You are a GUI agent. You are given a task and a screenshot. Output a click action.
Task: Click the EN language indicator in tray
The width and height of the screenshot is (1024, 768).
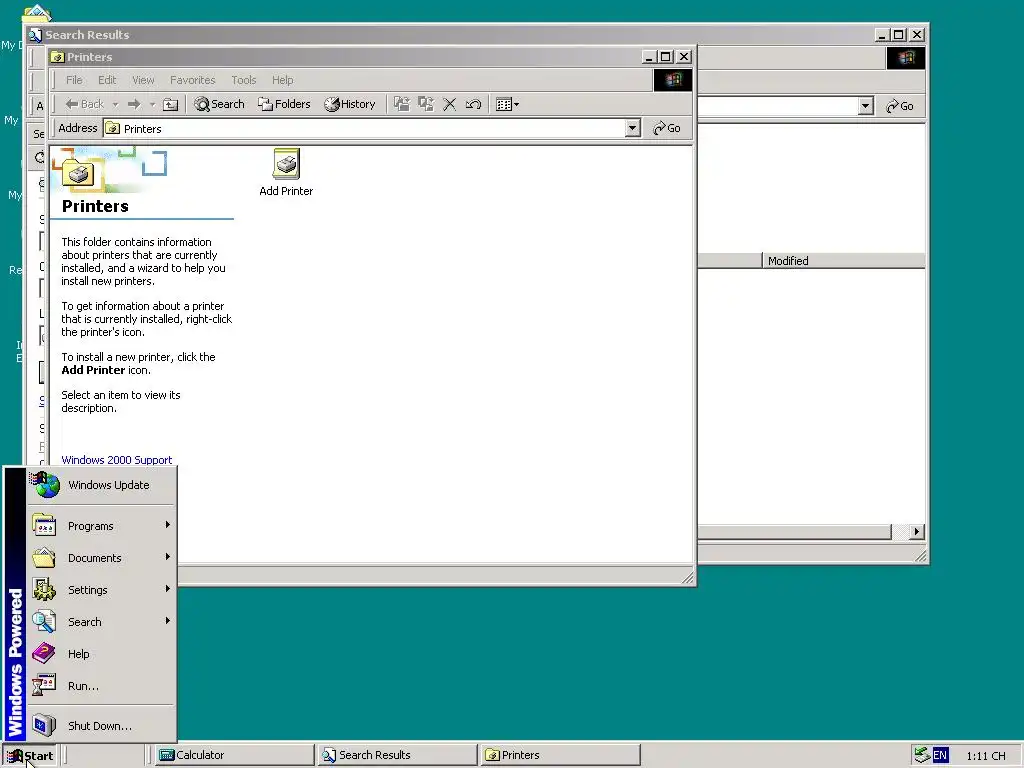point(940,756)
